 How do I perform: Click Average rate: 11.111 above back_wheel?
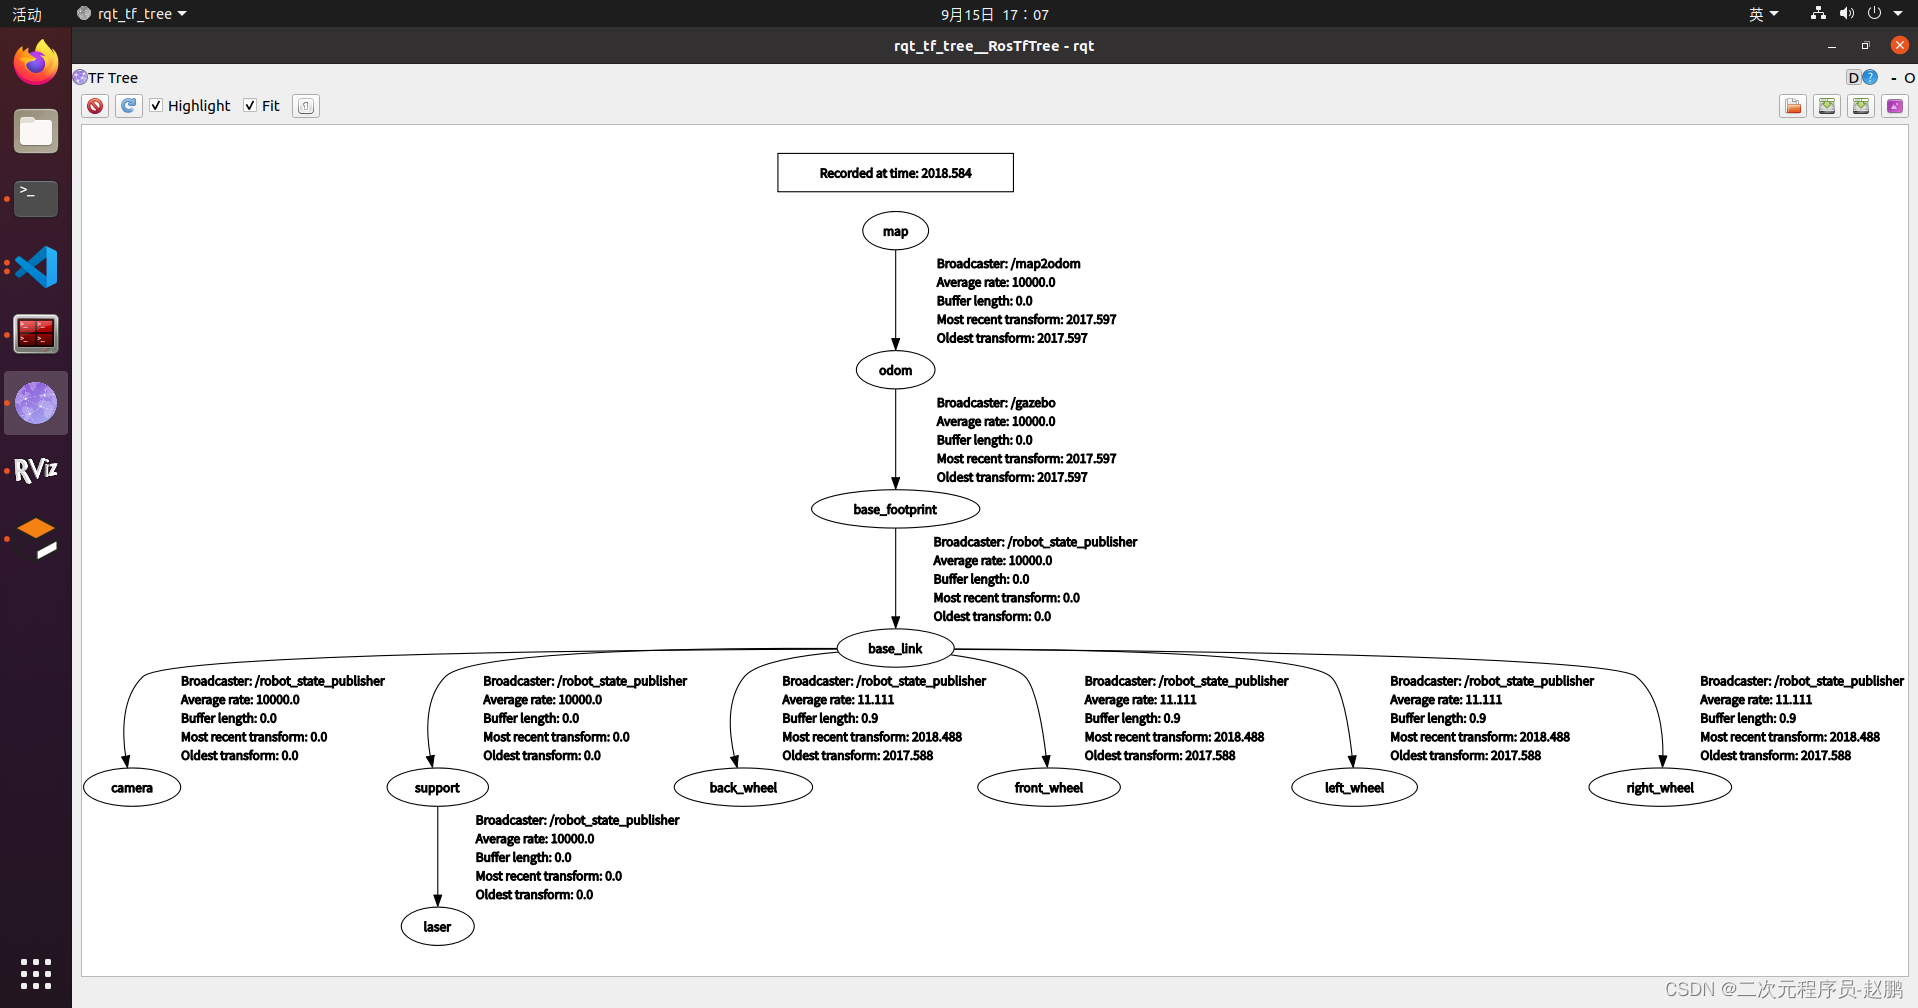point(838,700)
